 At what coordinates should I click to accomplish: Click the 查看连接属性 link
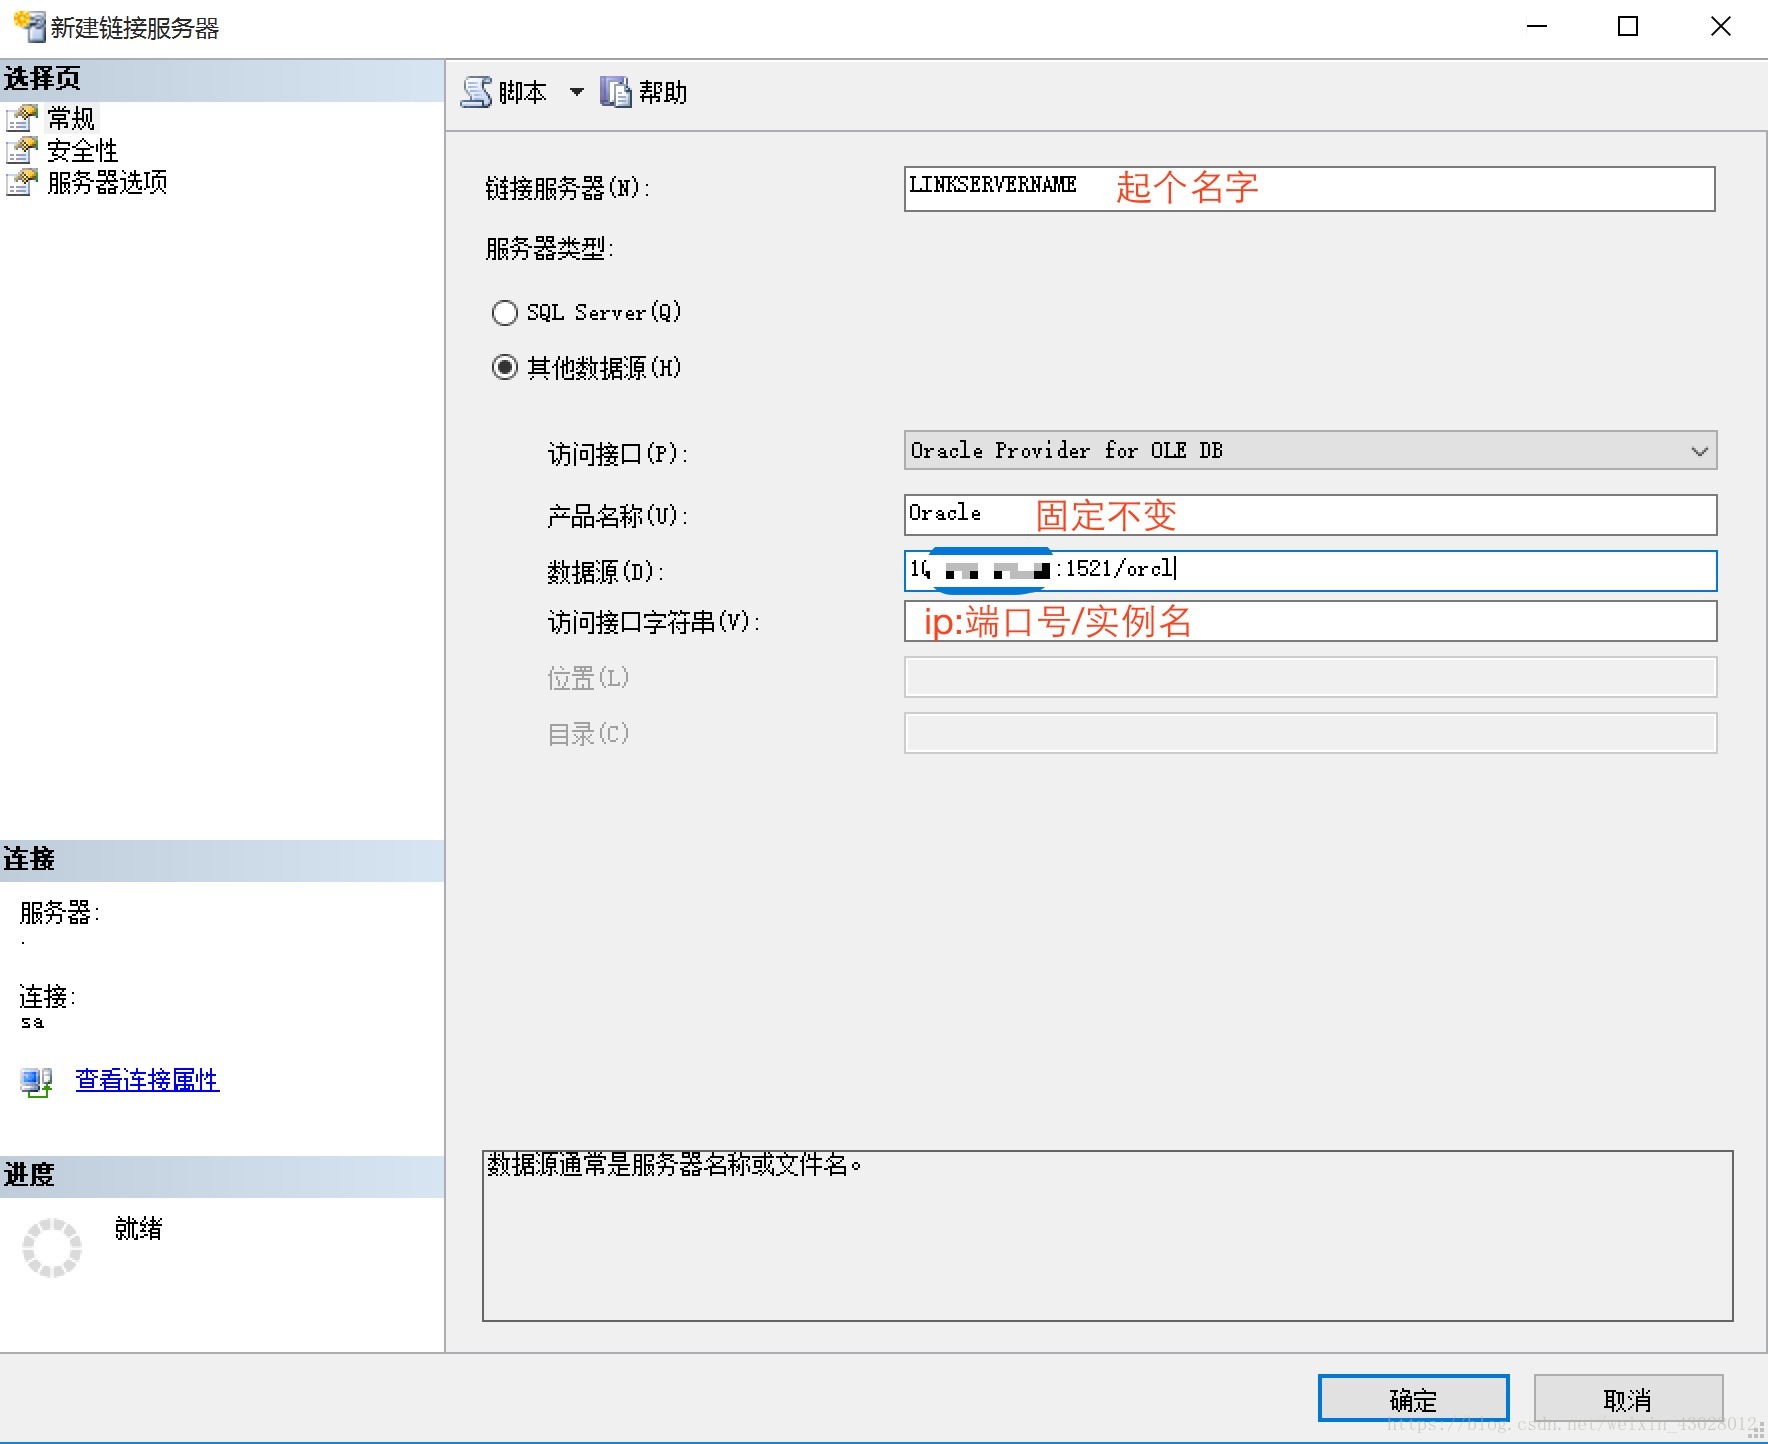(x=147, y=1080)
